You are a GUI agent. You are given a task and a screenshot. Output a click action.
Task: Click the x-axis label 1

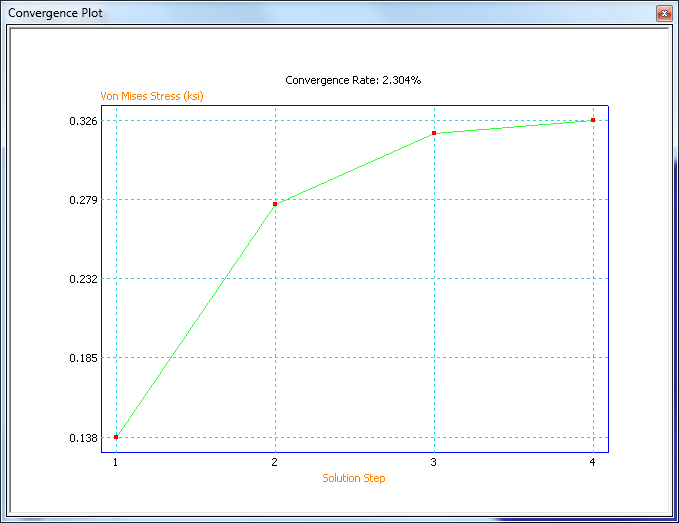(x=116, y=462)
